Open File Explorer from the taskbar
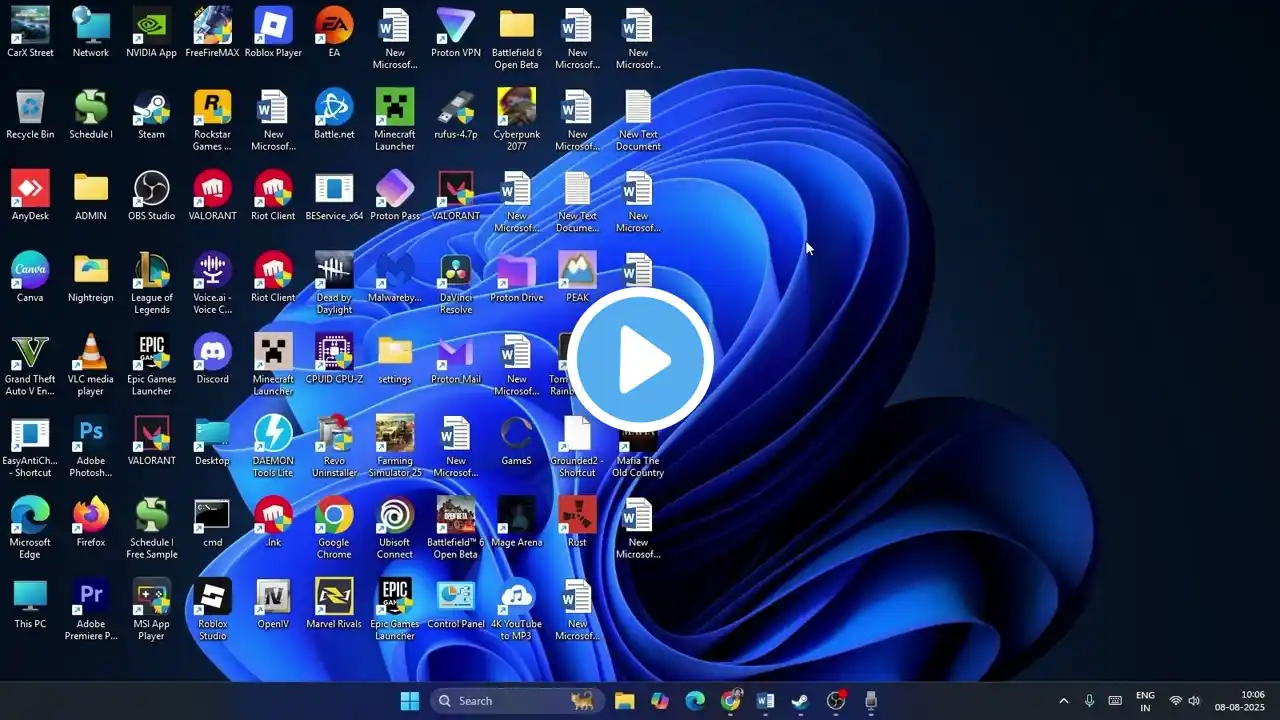The image size is (1280, 720). point(625,701)
